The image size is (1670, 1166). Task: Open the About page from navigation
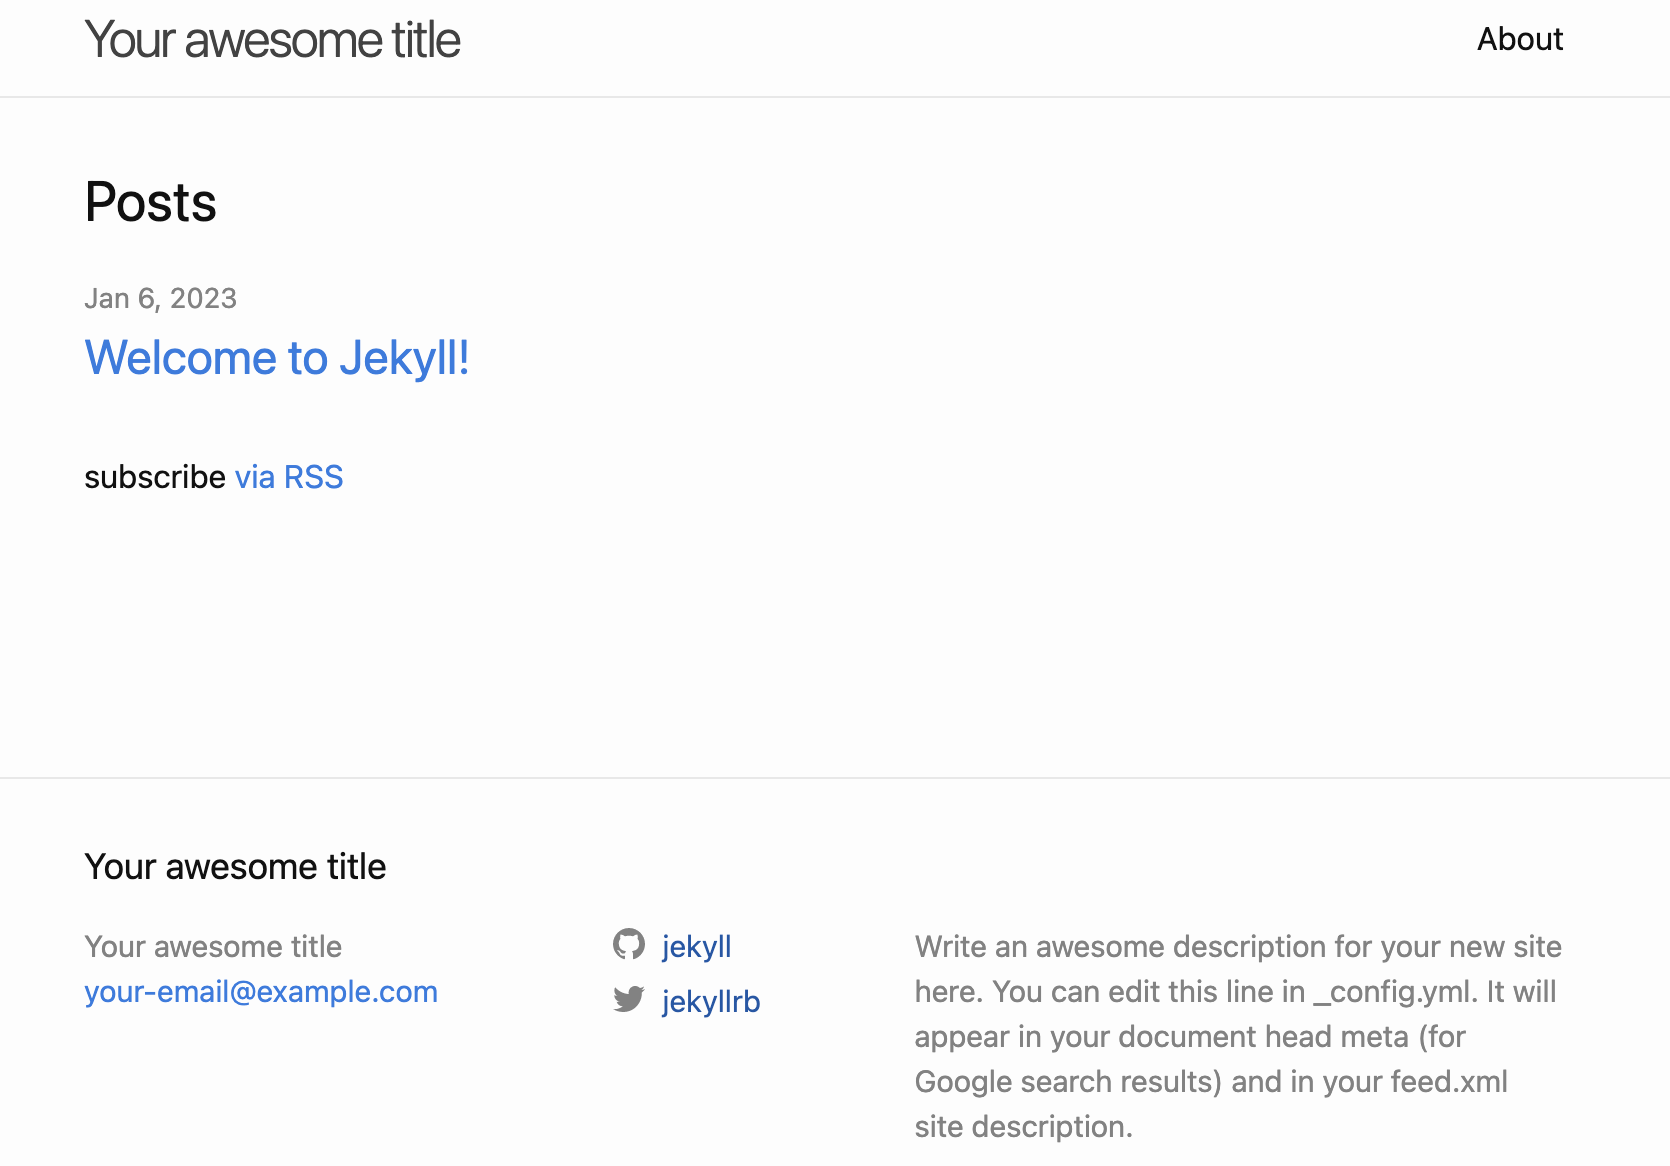coord(1519,39)
